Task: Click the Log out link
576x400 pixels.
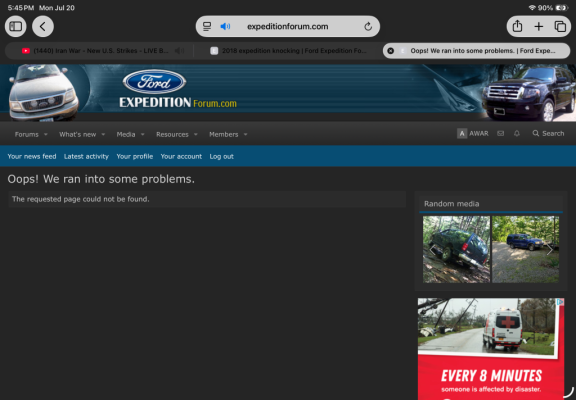Action: (222, 156)
